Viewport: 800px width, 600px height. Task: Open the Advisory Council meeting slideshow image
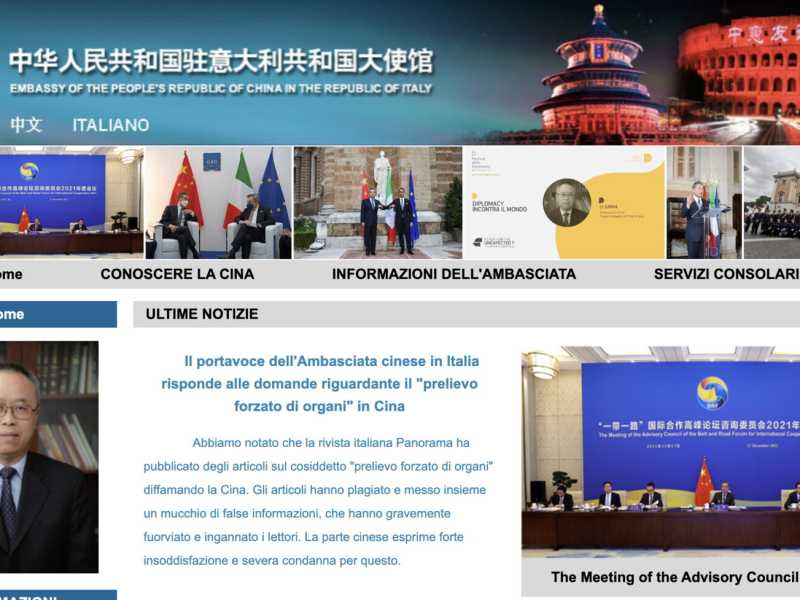[661, 452]
